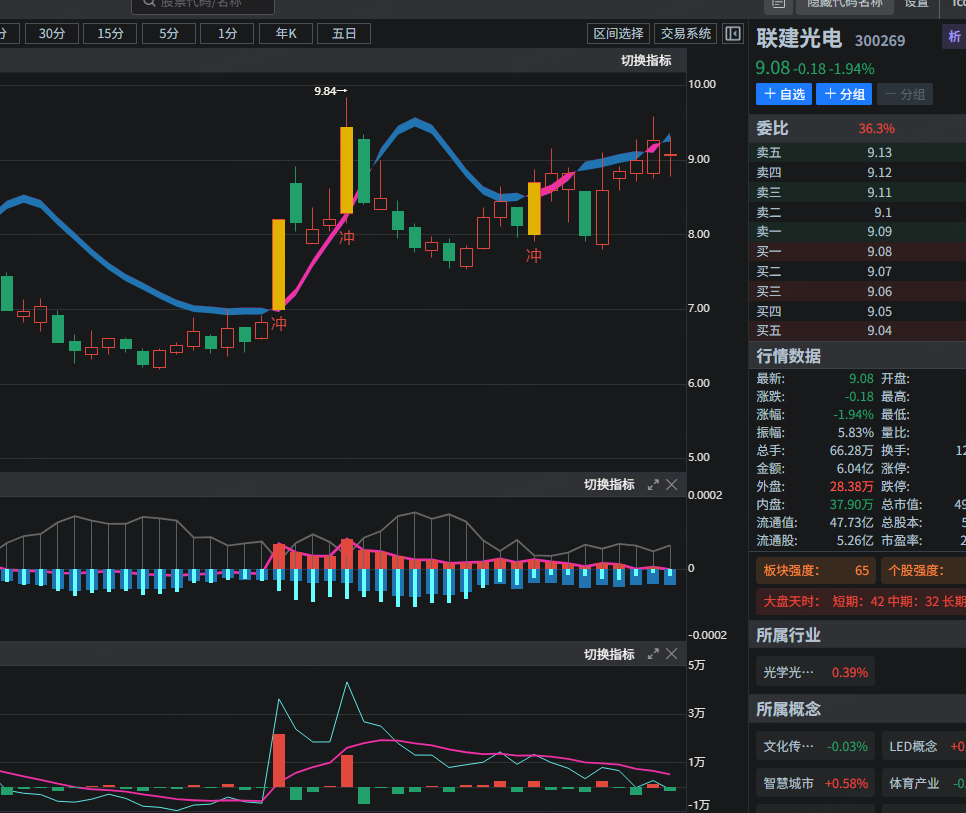This screenshot has height=813, width=966.
Task: Click the disabled remove 分组 button
Action: 904,94
